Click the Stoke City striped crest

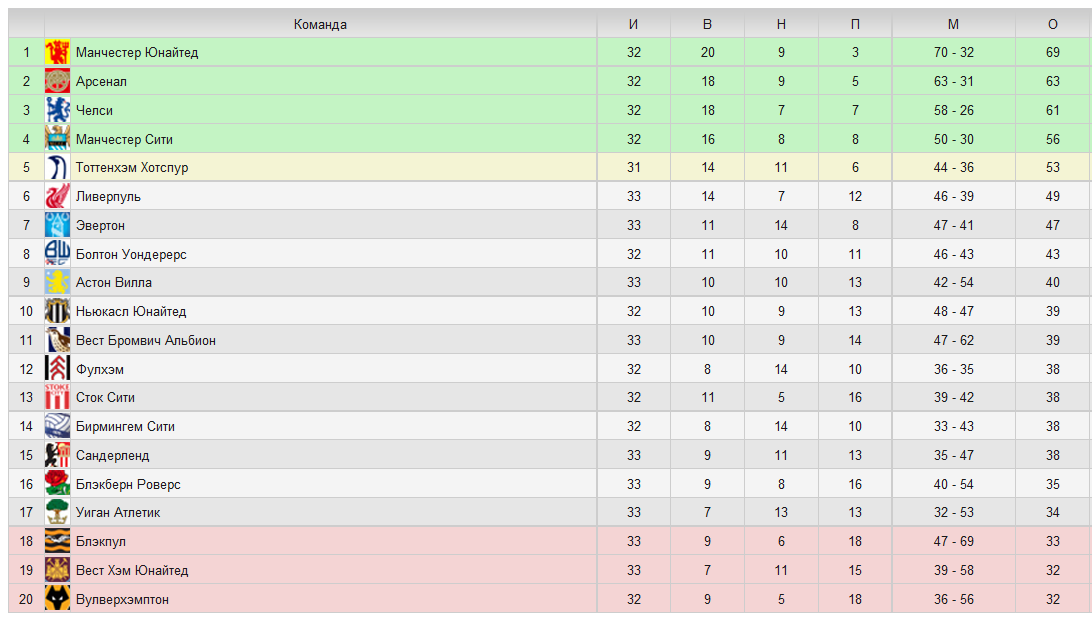pos(57,398)
